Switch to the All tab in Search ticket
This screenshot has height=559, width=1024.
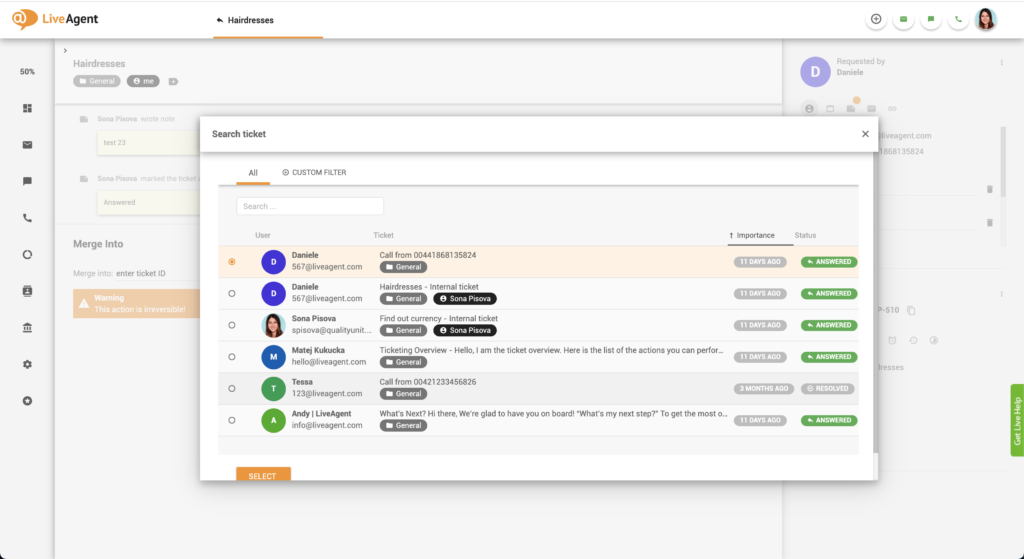point(253,173)
